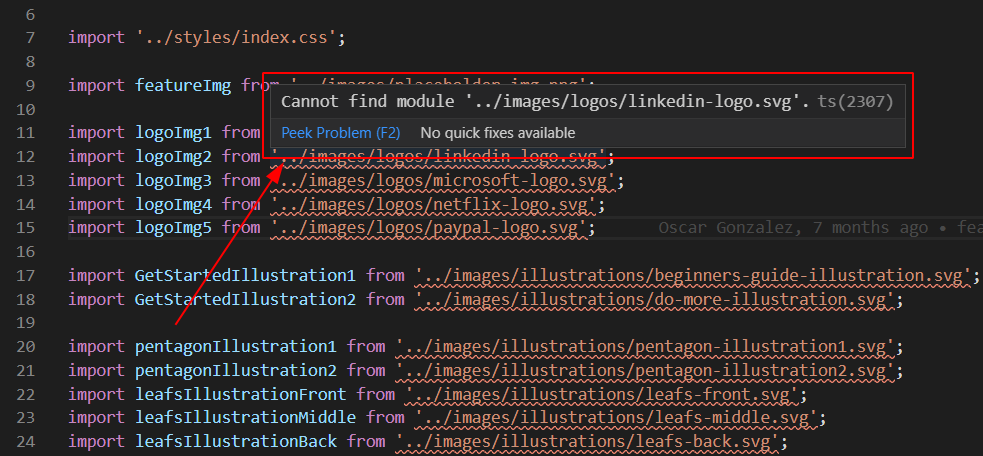Select the GetStartedIllustration1 identifier

tap(245, 276)
